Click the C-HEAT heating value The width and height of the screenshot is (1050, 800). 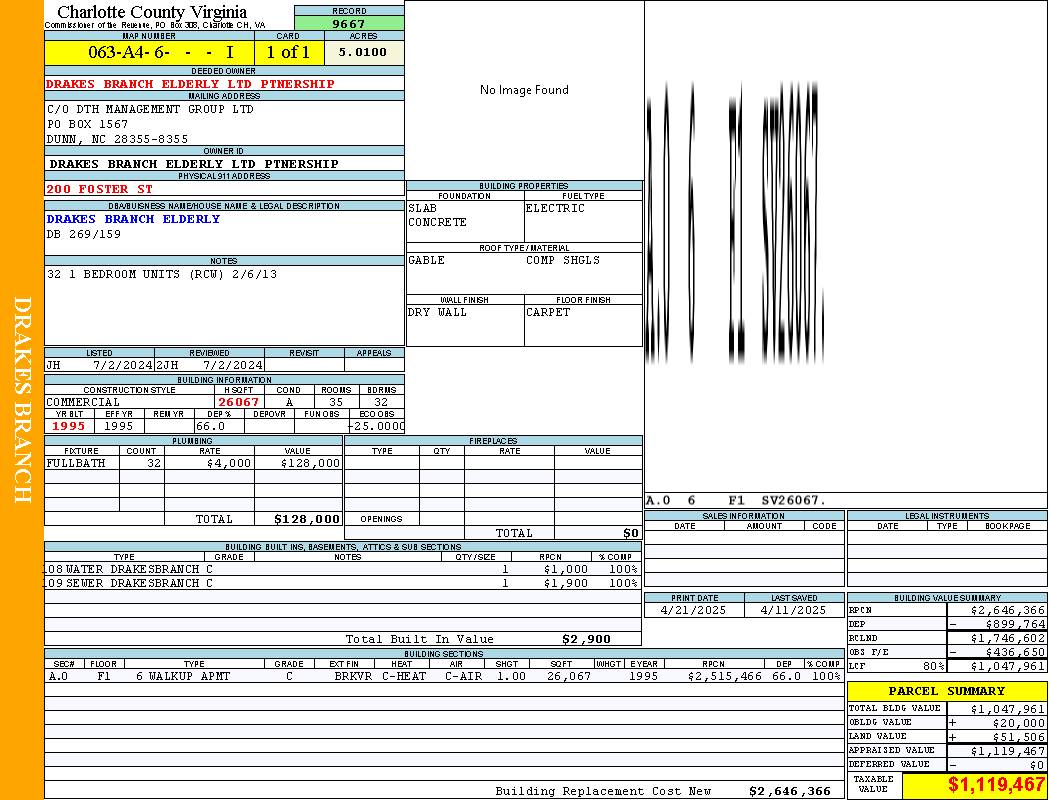404,677
